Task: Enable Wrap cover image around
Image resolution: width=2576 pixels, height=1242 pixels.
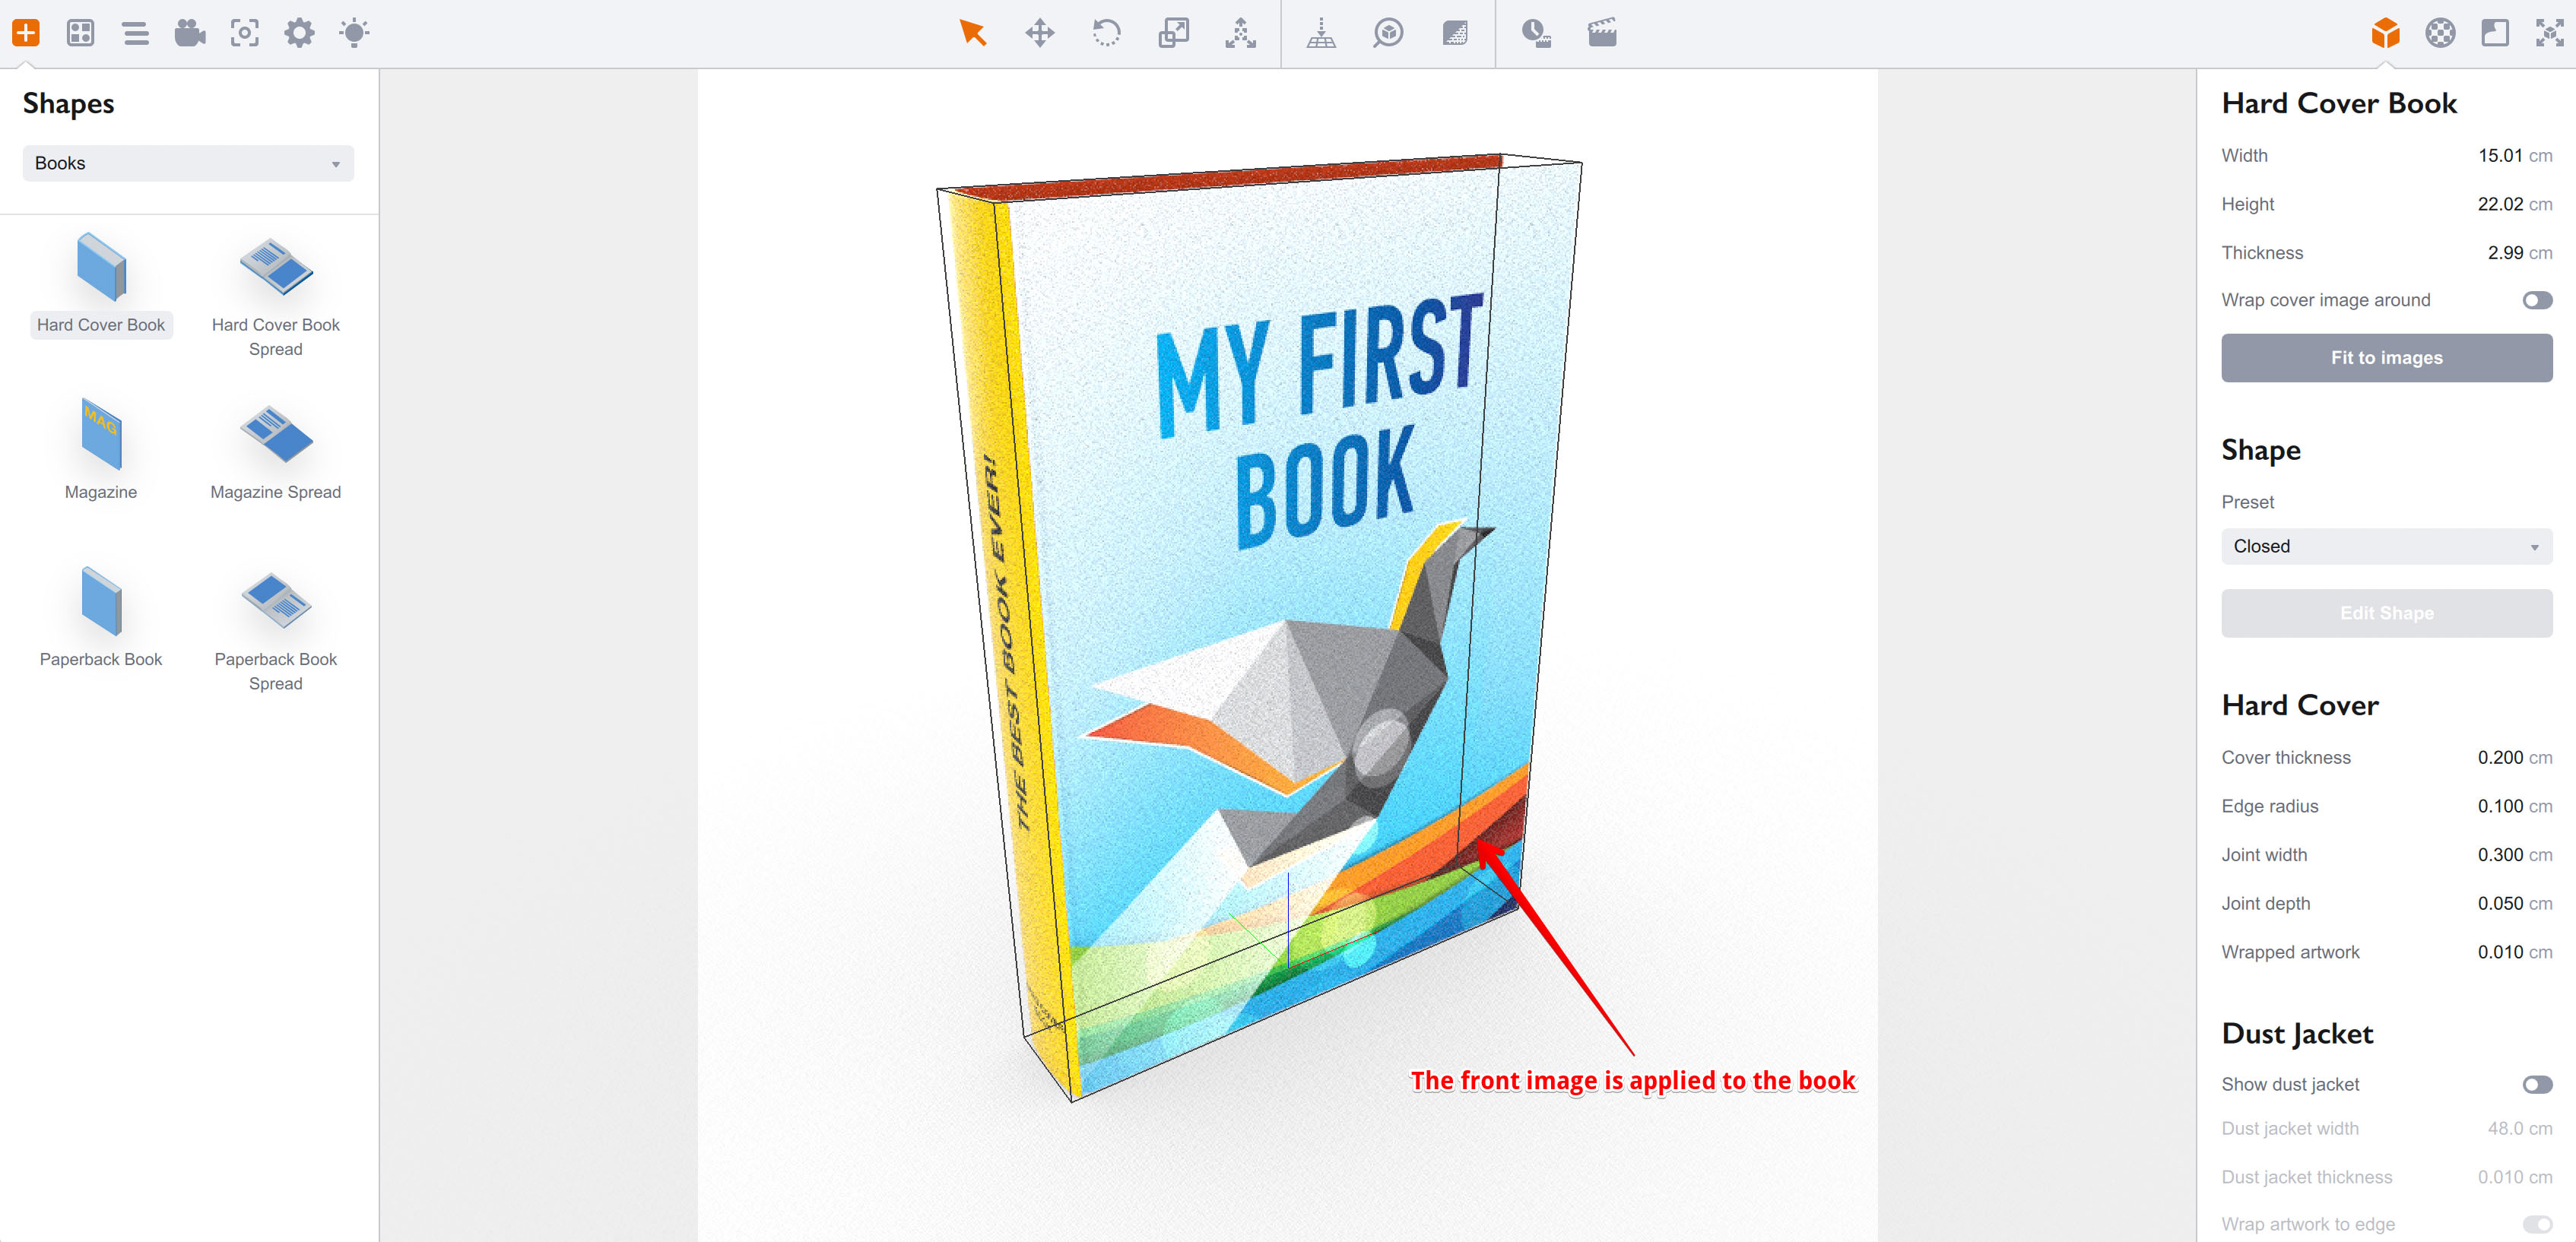Action: point(2536,299)
